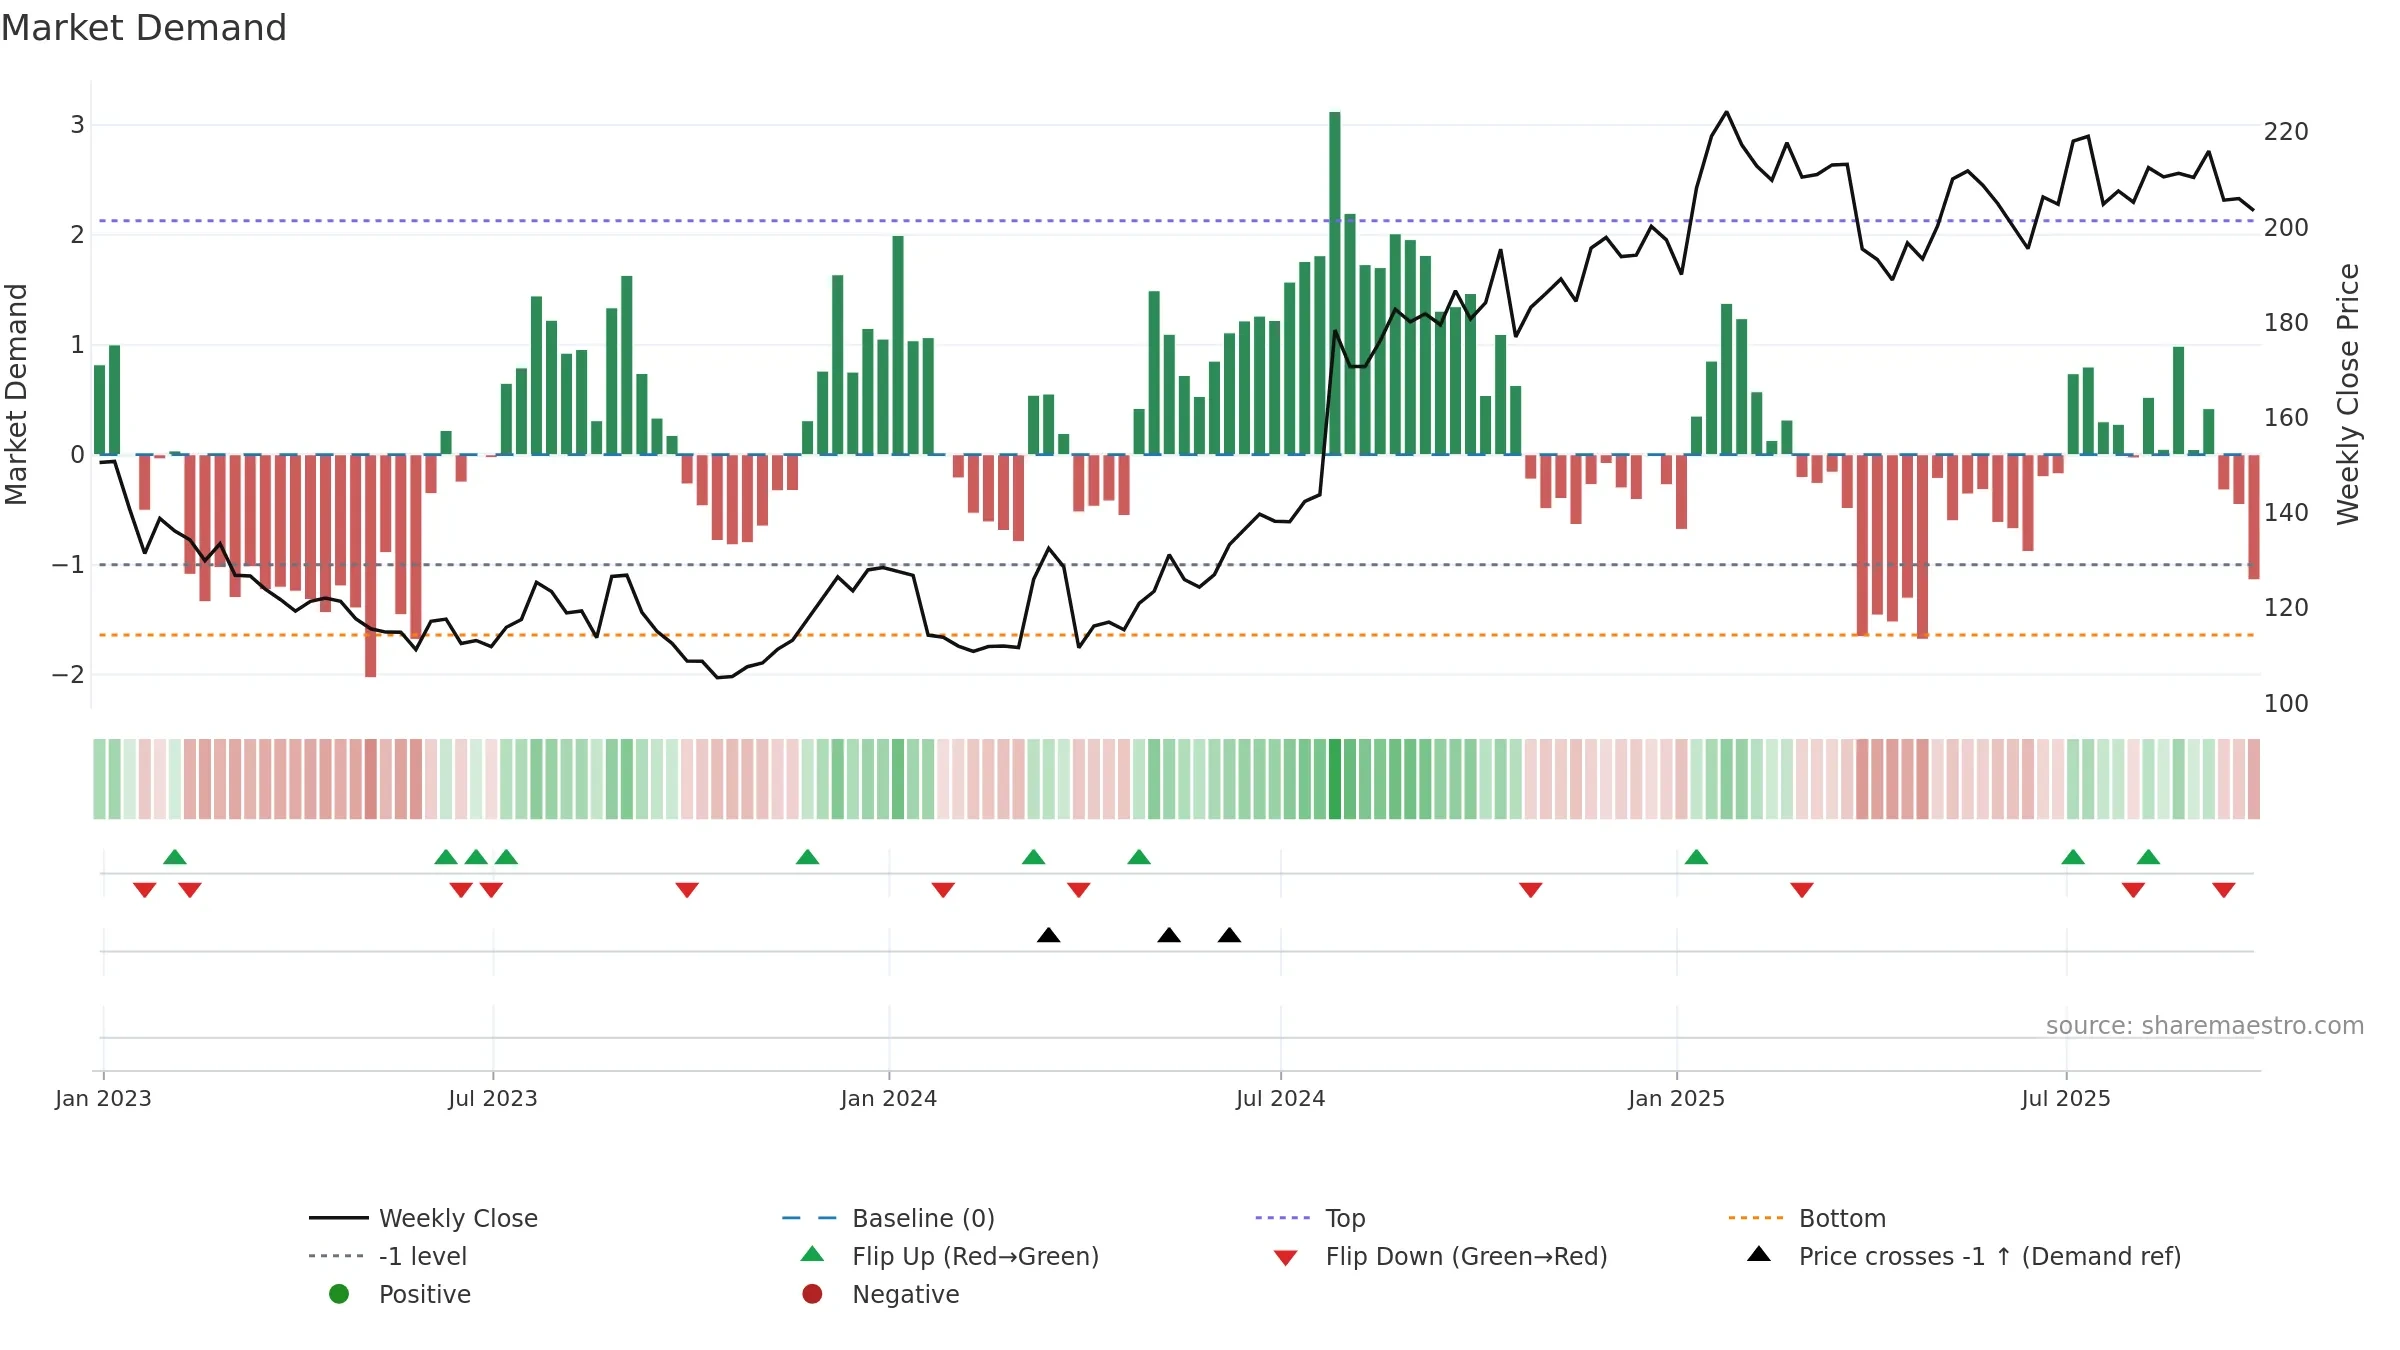Click the Baseline (0) legend label
This screenshot has width=2400, height=1350.
point(923,1218)
